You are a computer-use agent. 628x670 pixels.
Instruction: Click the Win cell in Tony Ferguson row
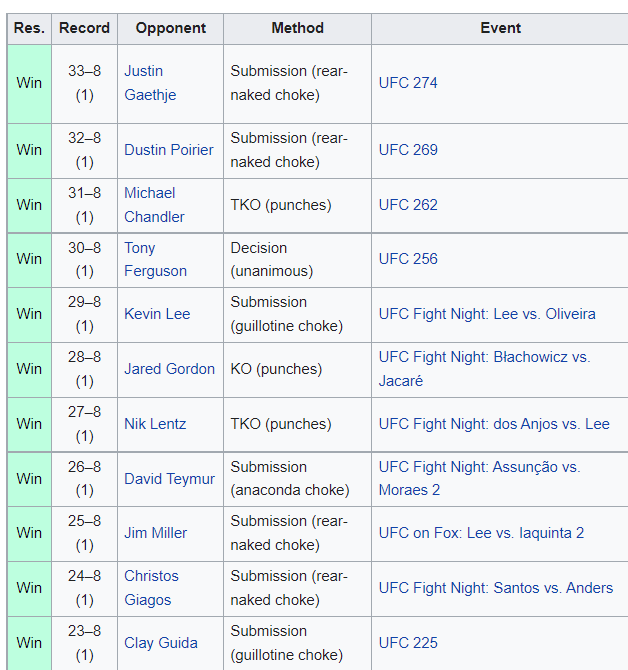(x=29, y=260)
